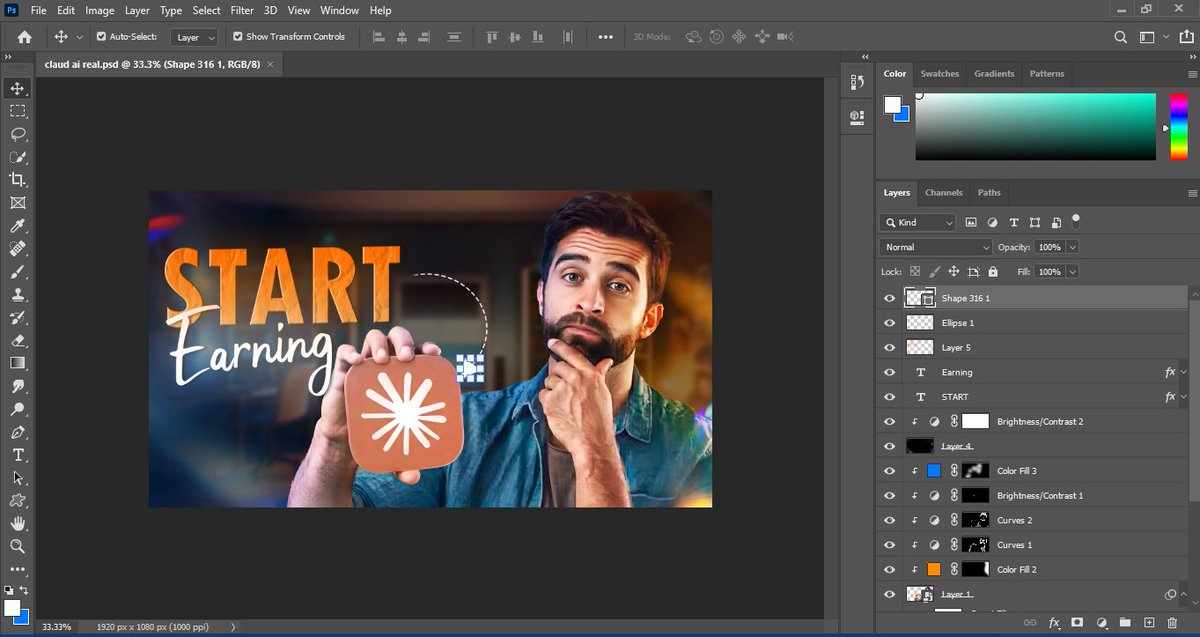Screen dimensions: 1200x637
Task: Switch to the Gradients tab
Action: (994, 74)
